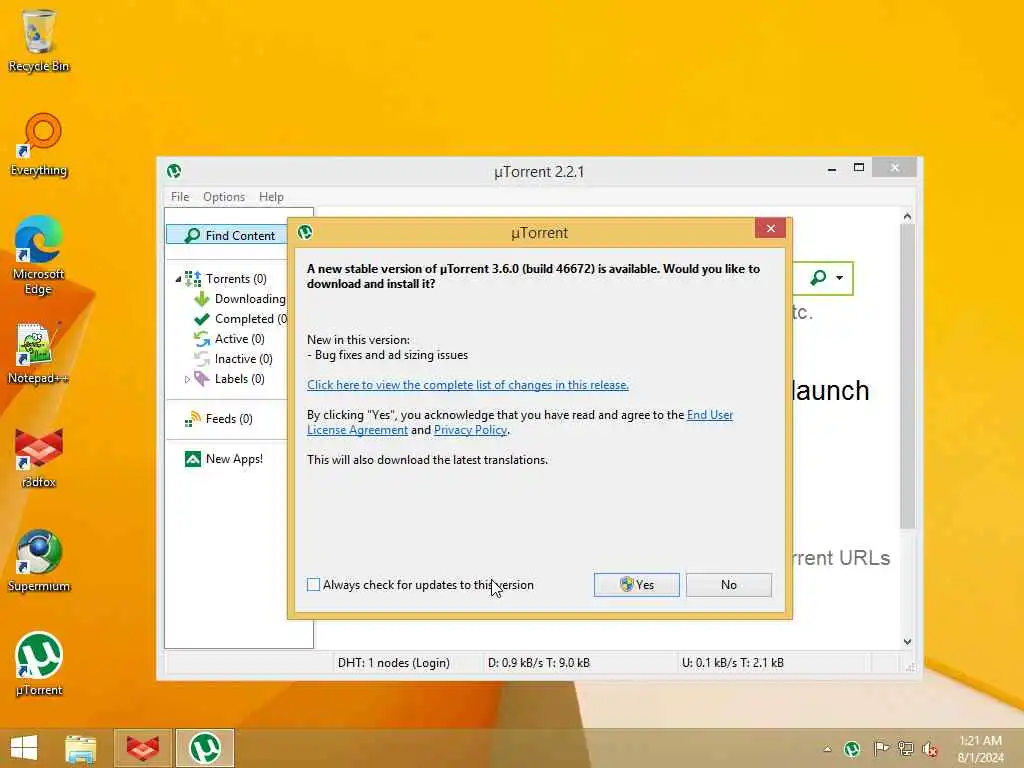Click the muted volume tray icon
This screenshot has height=768, width=1024.
(x=930, y=749)
